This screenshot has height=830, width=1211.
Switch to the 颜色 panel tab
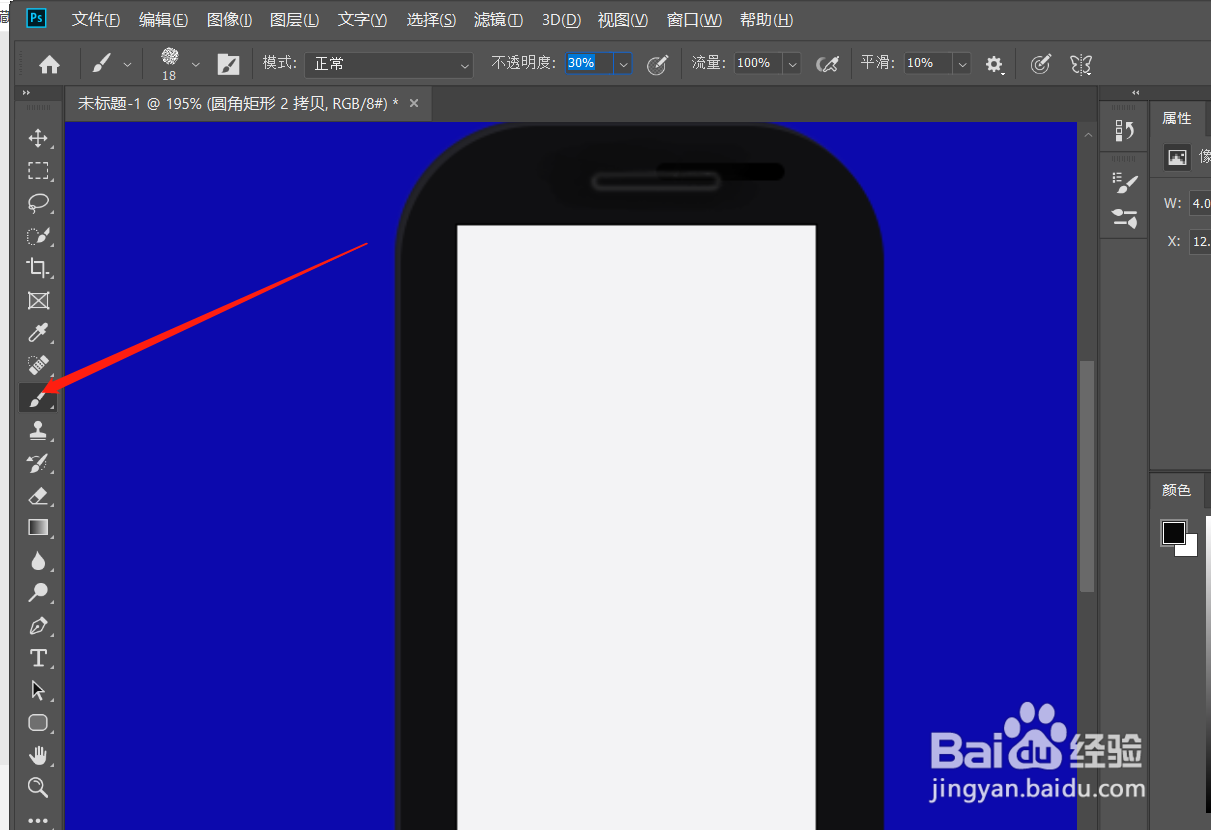[x=1176, y=490]
